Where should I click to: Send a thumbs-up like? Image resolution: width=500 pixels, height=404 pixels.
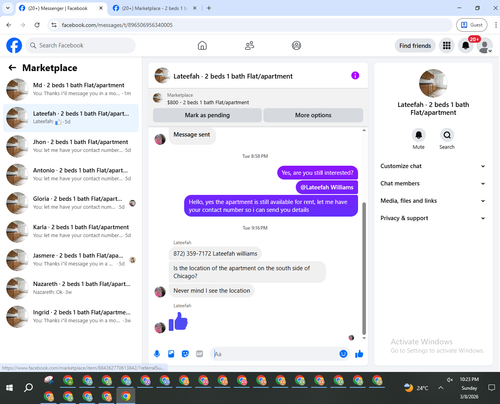tap(359, 354)
